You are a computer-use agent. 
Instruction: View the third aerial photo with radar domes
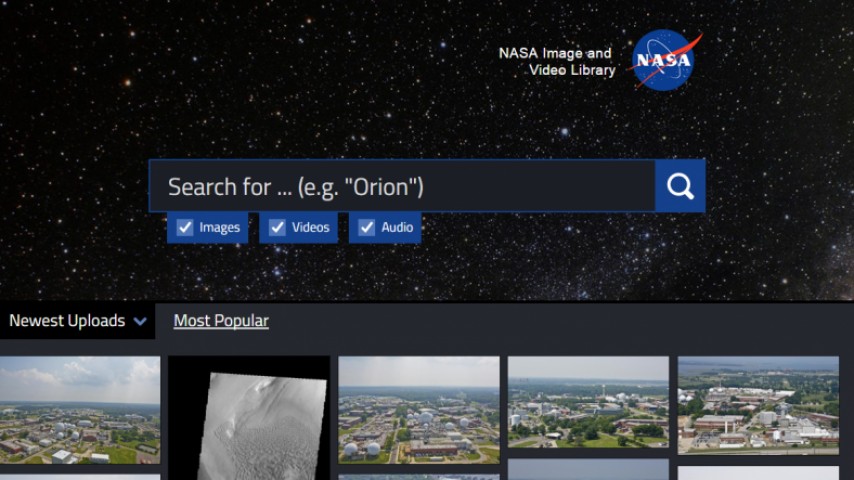click(419, 410)
